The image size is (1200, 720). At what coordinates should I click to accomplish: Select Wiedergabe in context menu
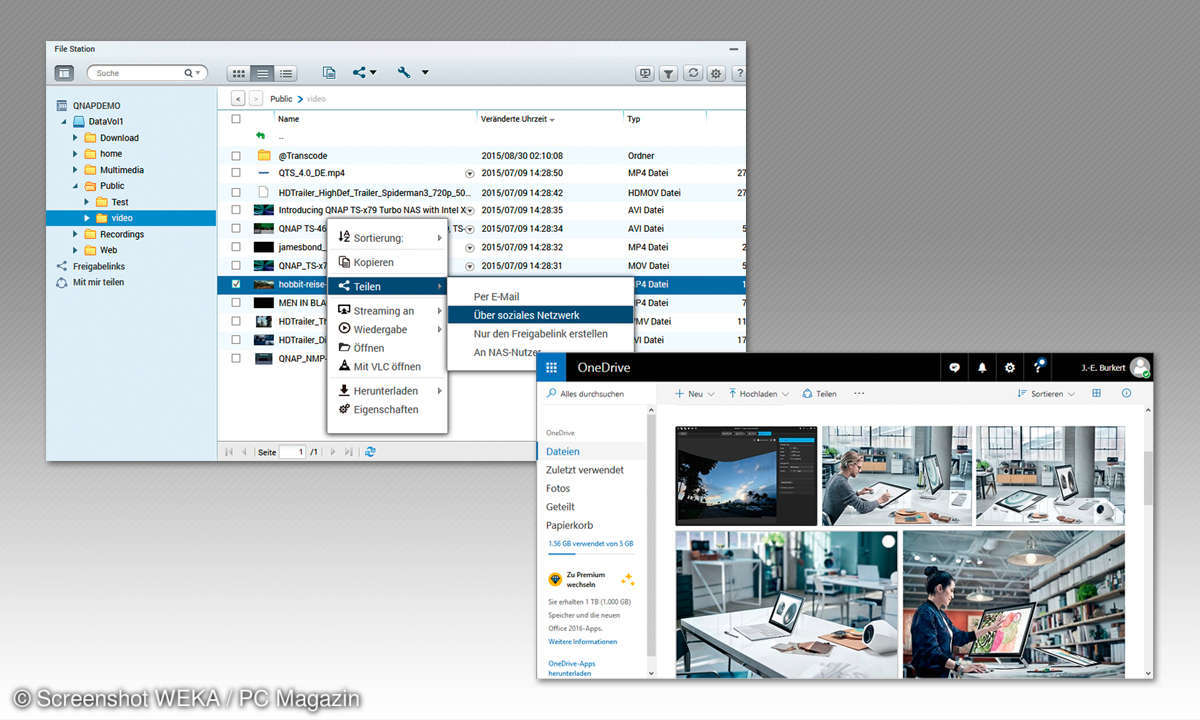pos(387,329)
